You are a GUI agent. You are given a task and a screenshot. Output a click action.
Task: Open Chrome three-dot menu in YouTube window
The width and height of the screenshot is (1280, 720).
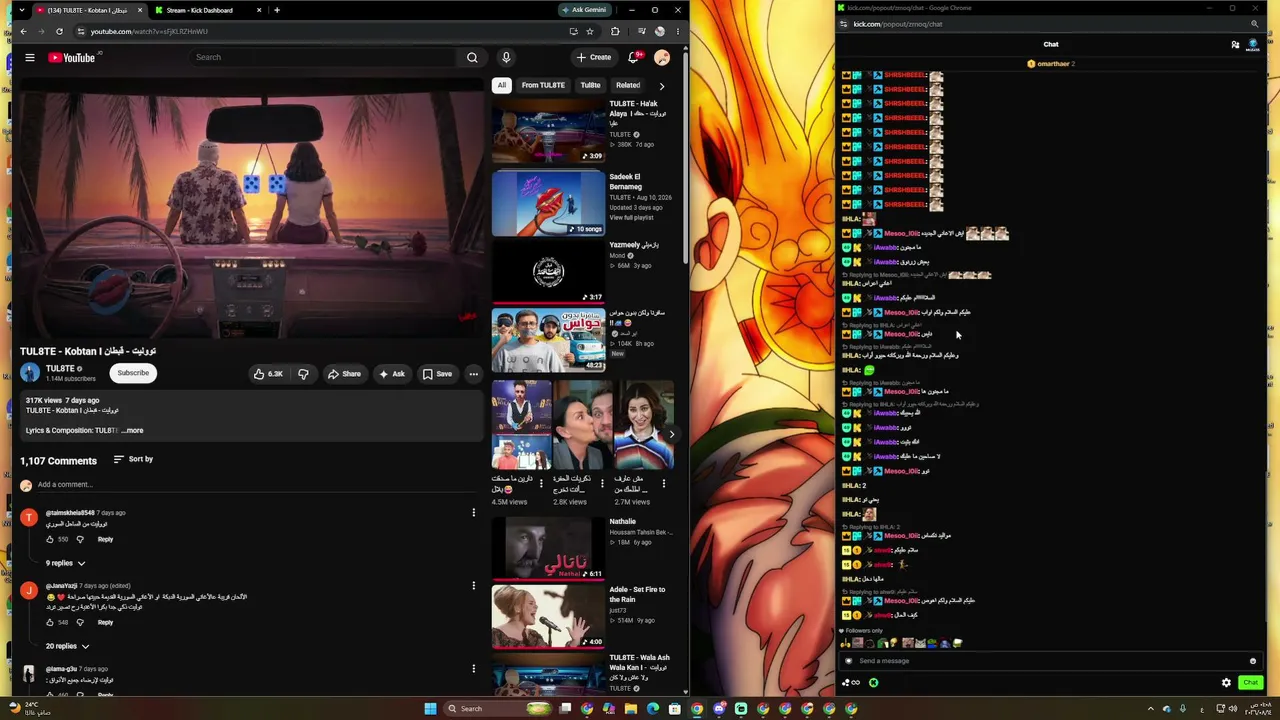point(678,31)
